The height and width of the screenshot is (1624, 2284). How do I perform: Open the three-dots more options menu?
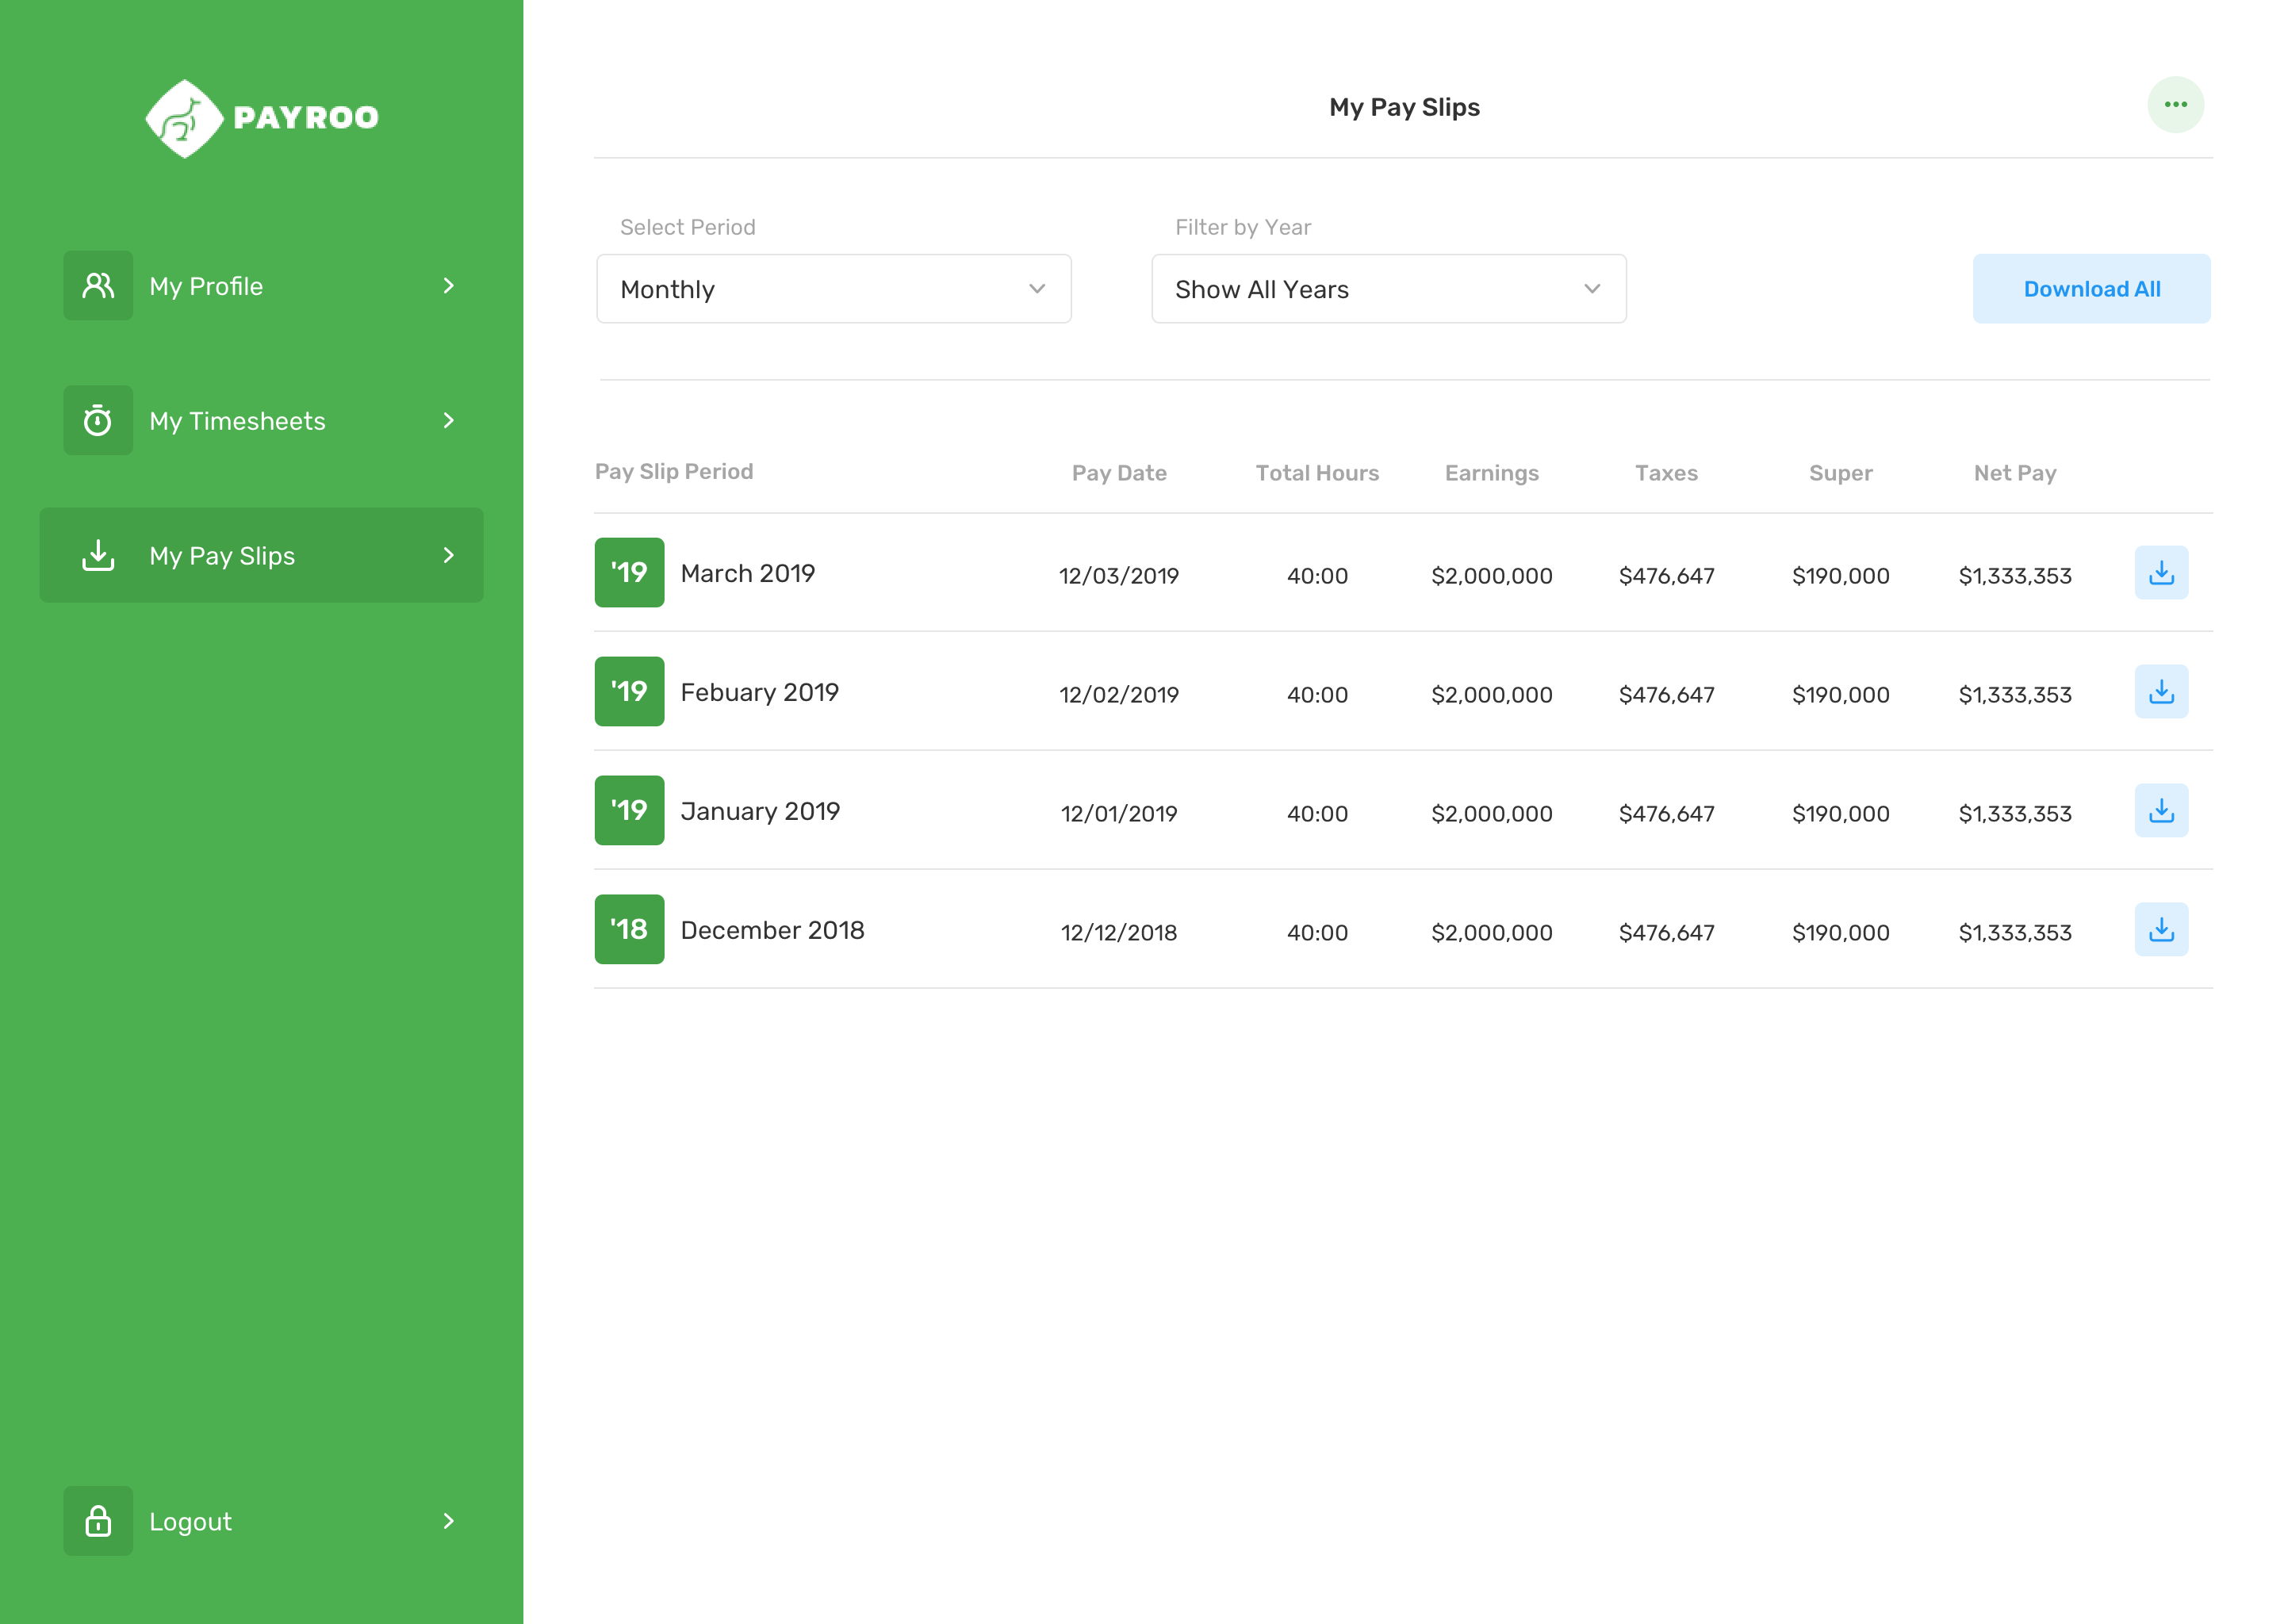(2175, 105)
